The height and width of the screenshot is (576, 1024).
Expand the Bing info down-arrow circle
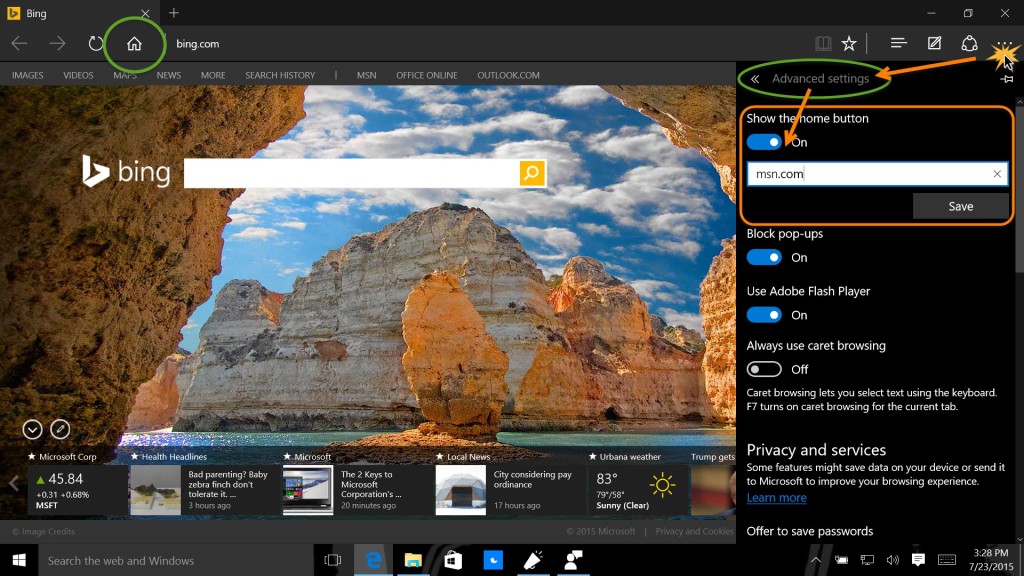coord(32,429)
